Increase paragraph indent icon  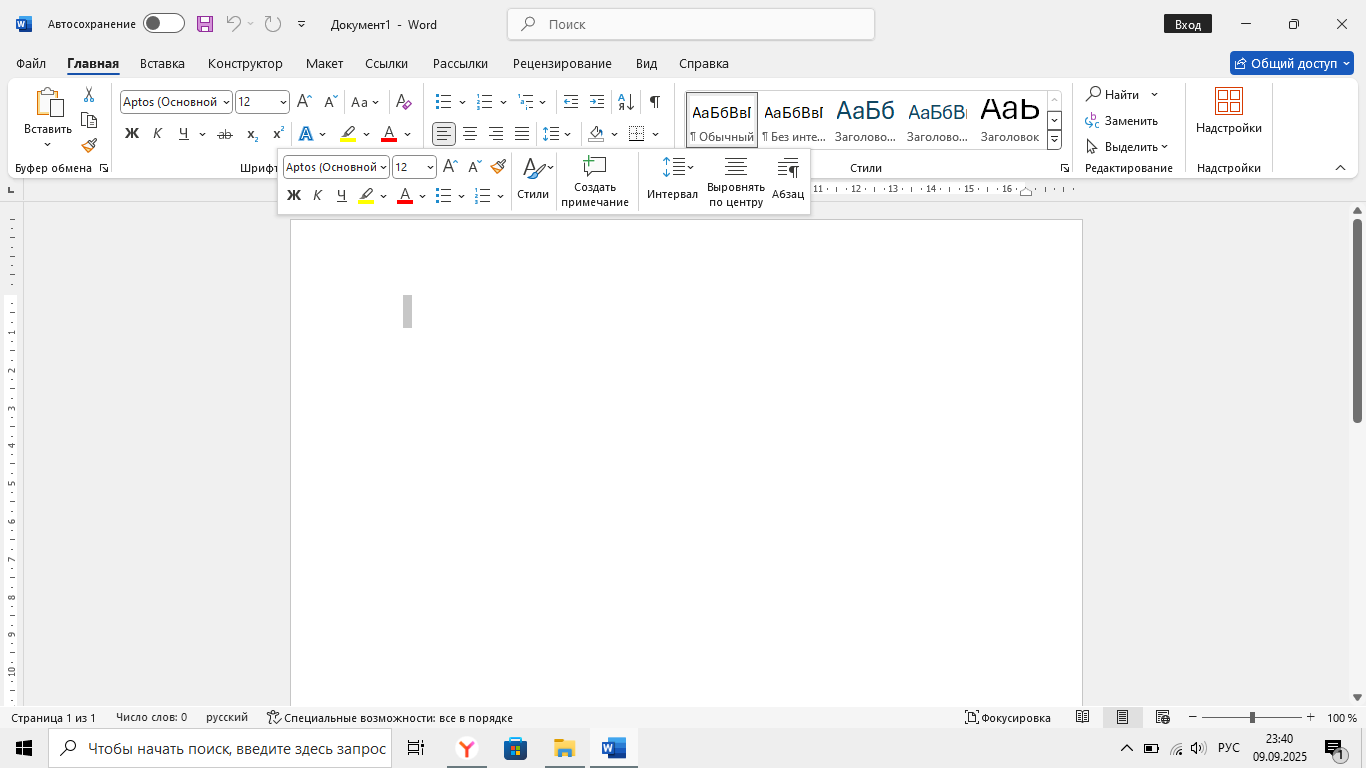[597, 102]
